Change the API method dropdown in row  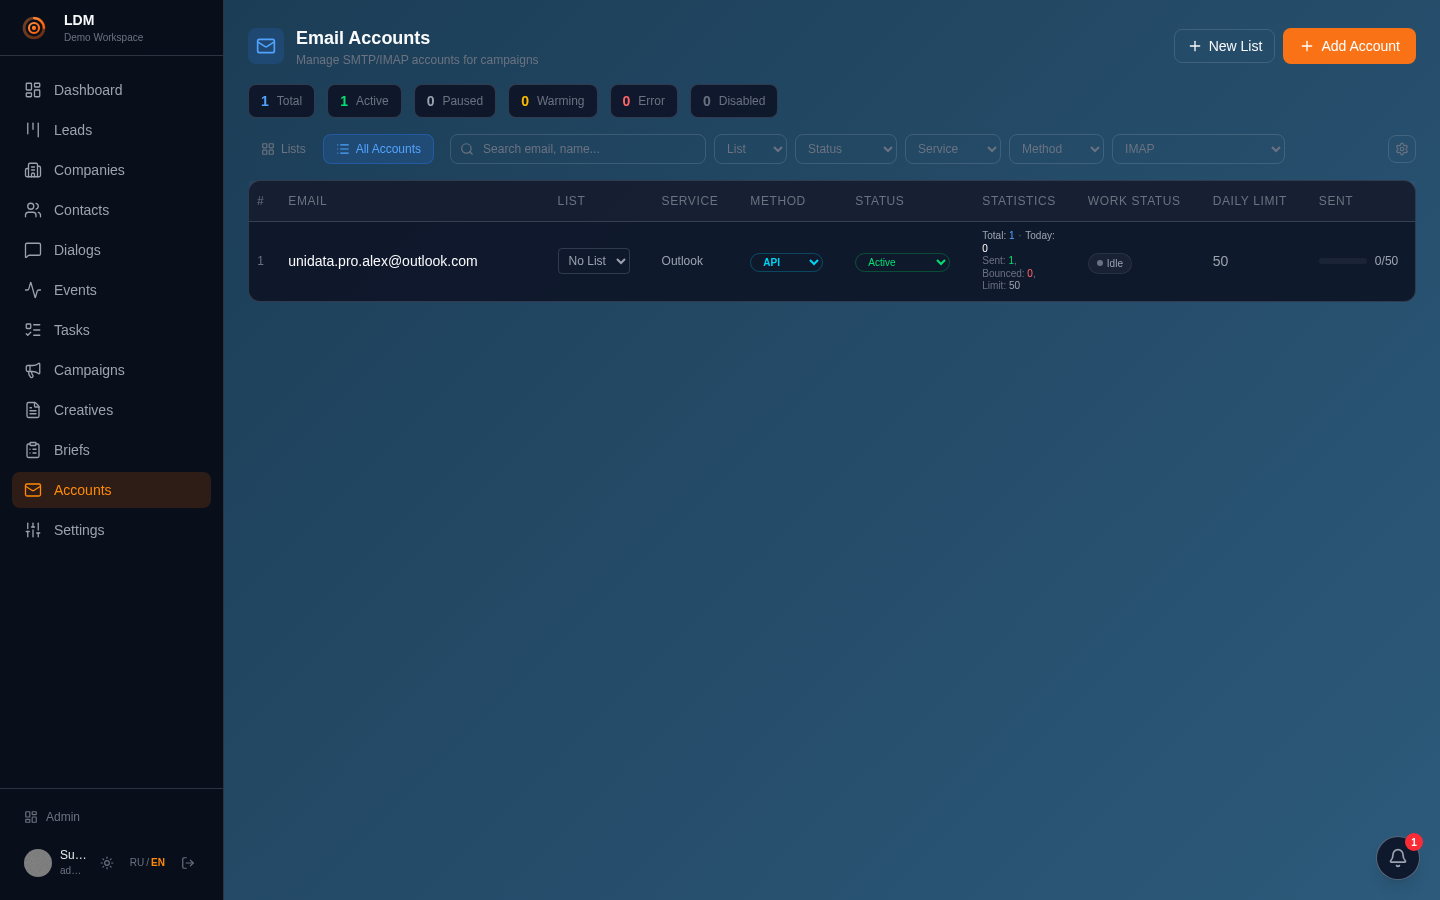pyautogui.click(x=786, y=262)
